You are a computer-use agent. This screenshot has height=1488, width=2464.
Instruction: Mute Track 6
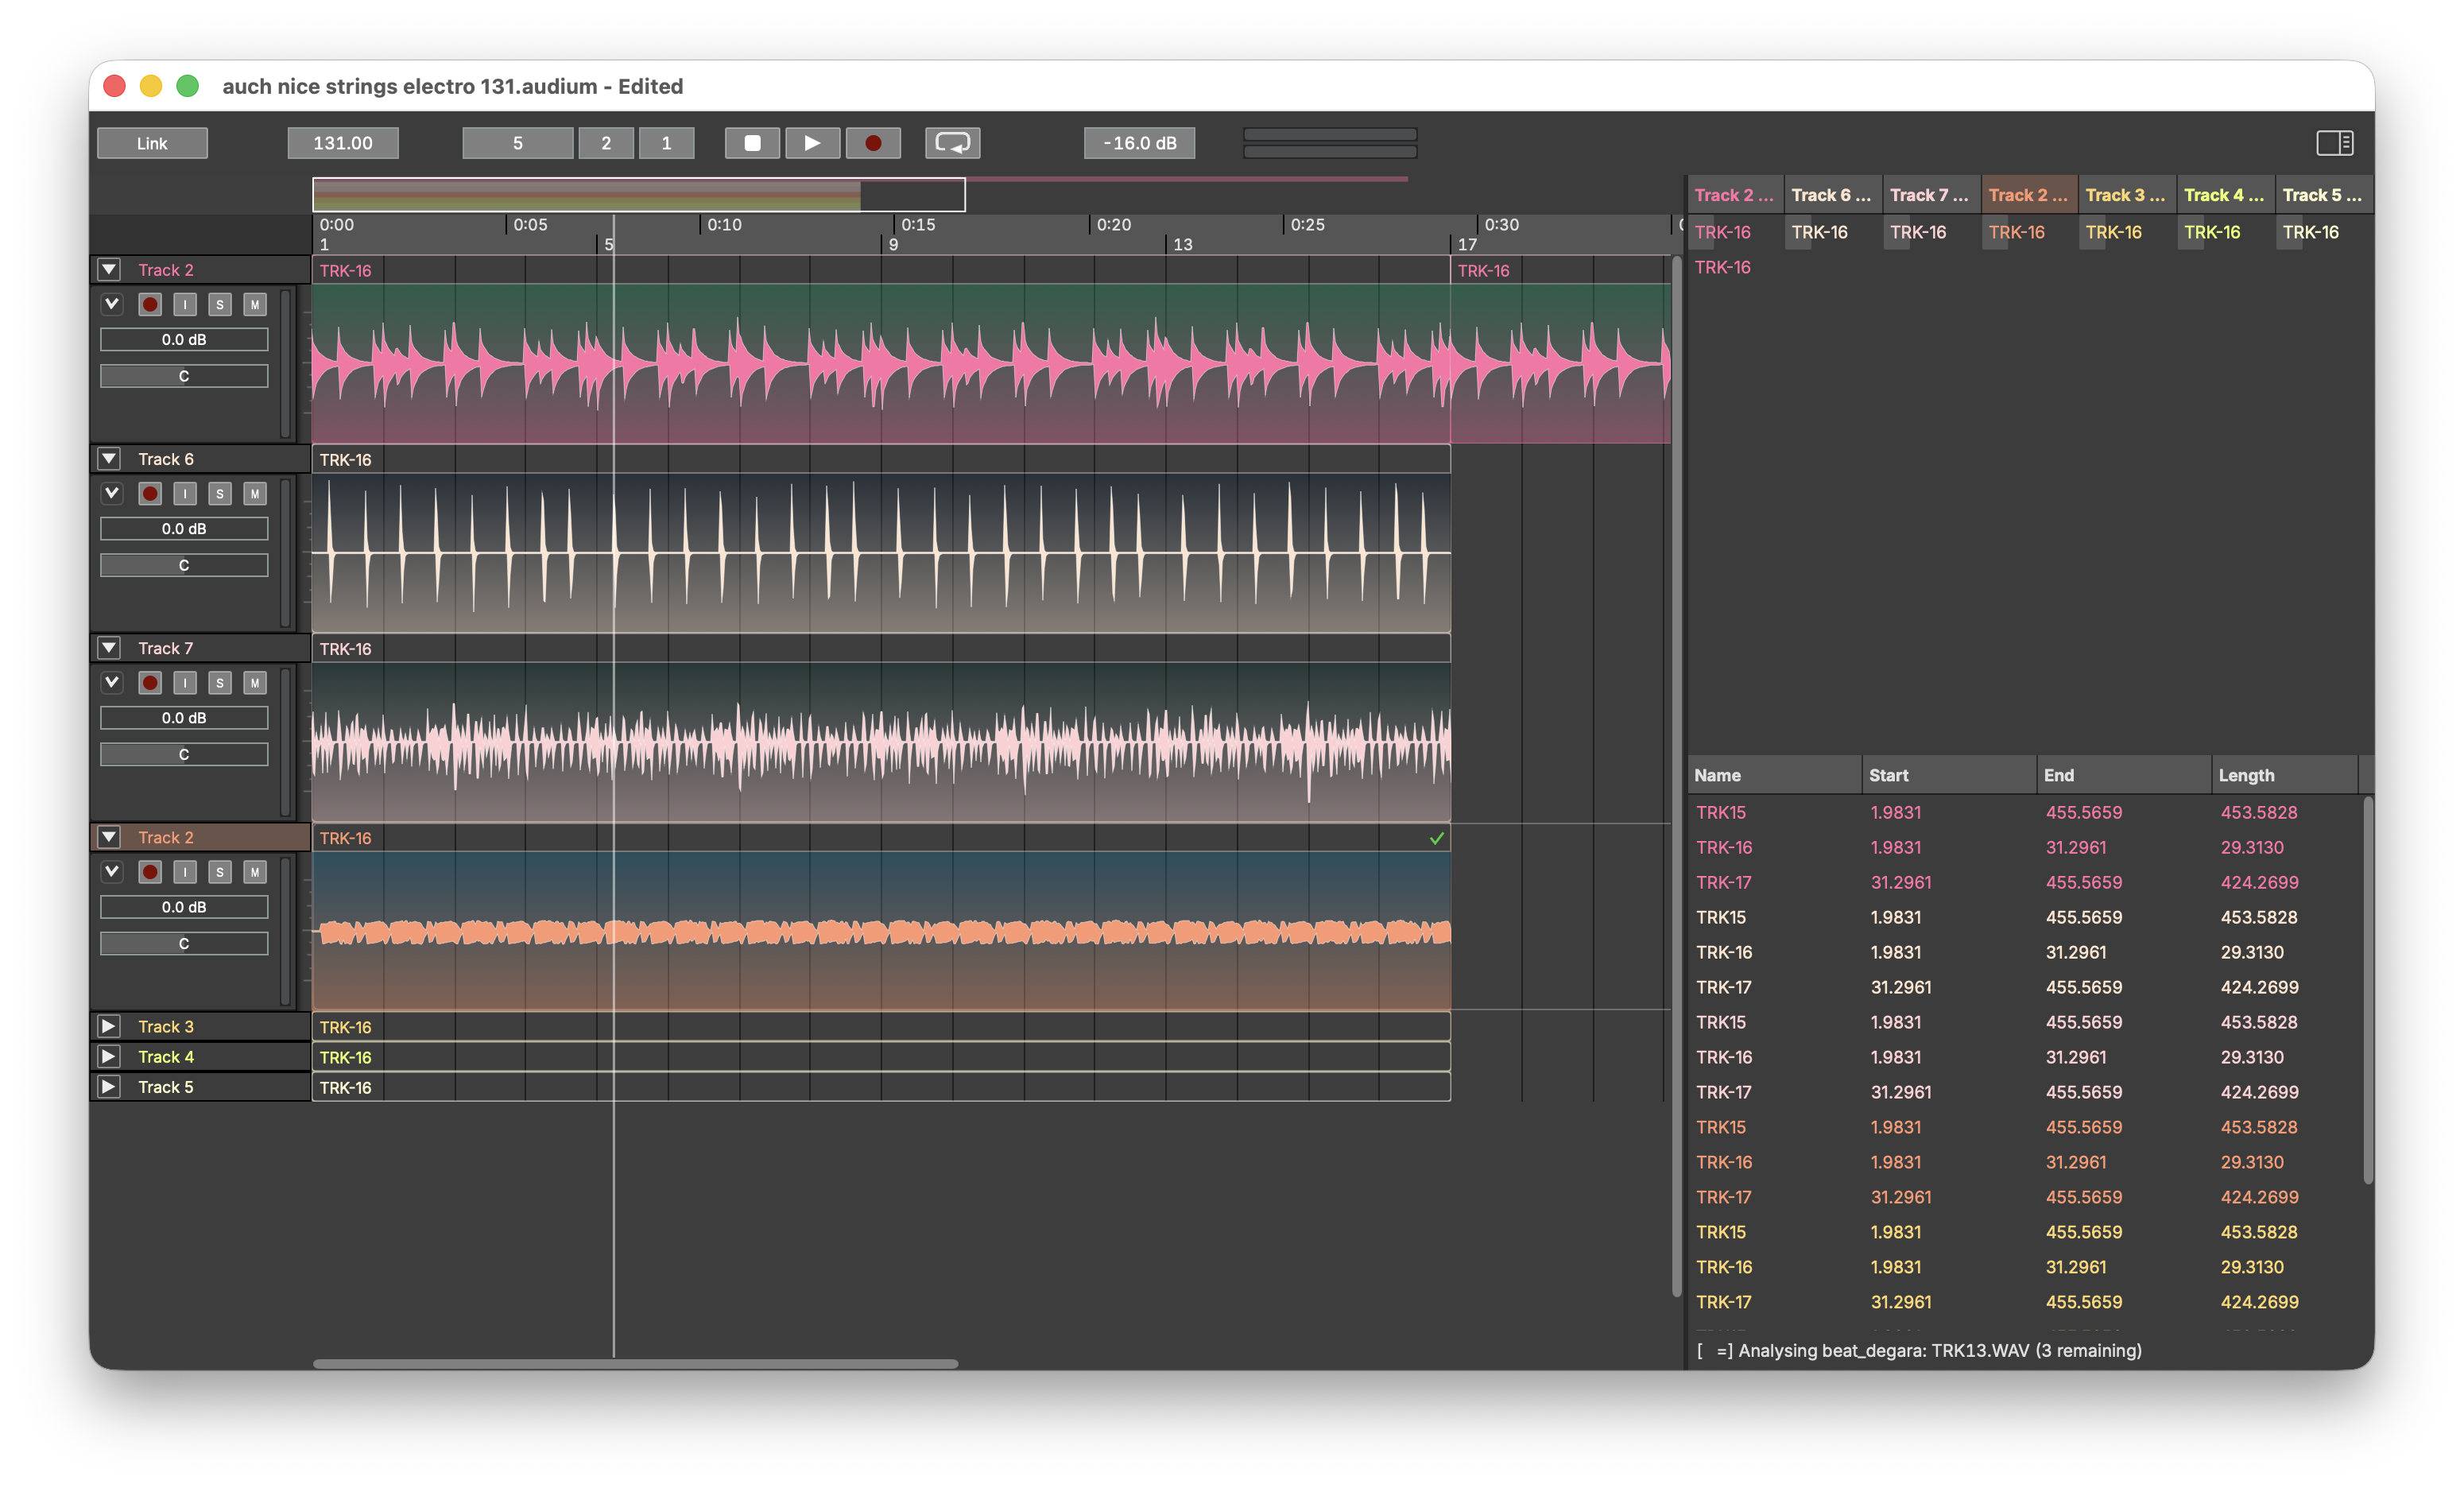click(255, 493)
